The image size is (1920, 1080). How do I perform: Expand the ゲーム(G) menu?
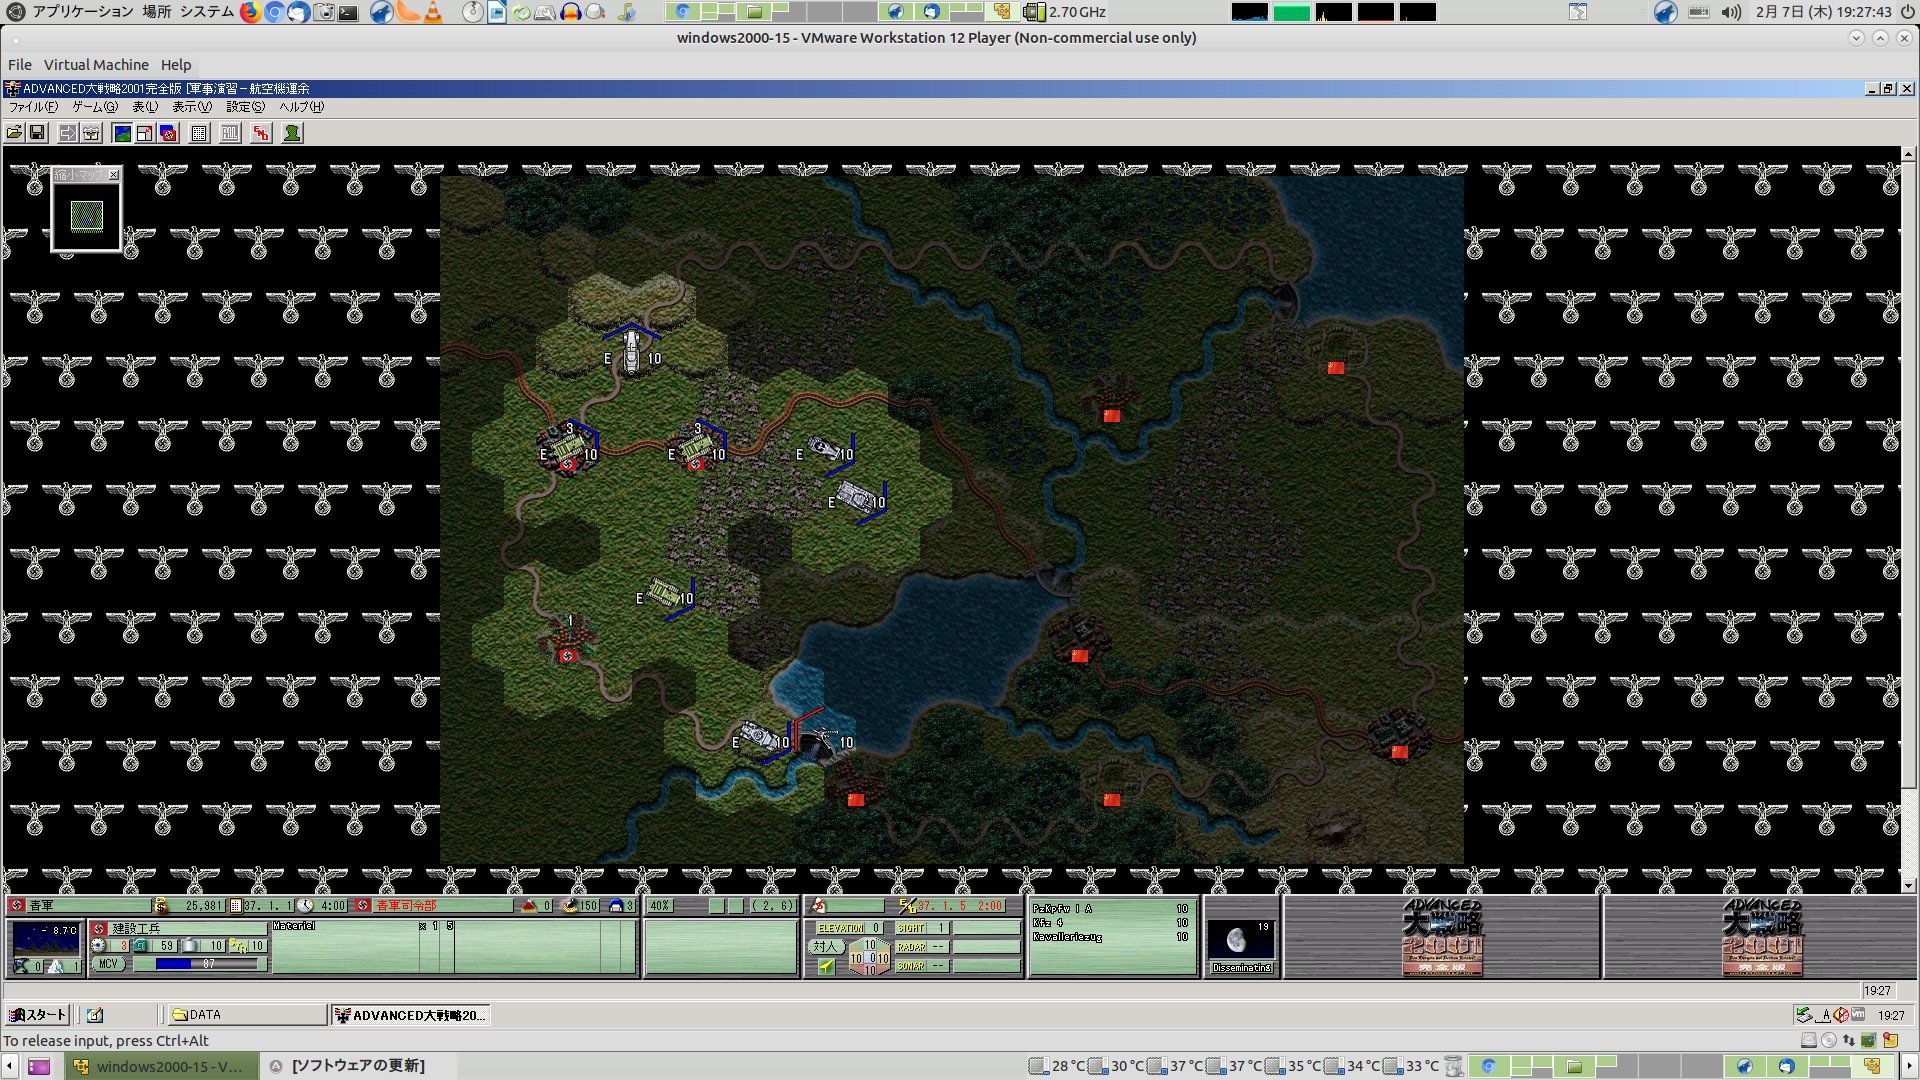pyautogui.click(x=94, y=107)
